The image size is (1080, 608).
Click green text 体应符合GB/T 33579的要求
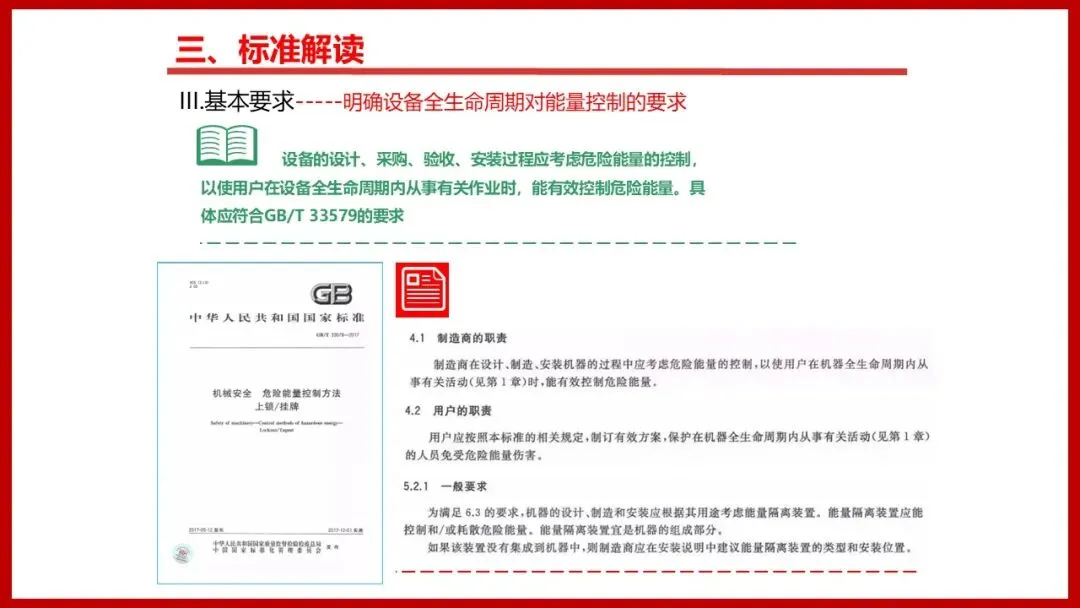[302, 216]
